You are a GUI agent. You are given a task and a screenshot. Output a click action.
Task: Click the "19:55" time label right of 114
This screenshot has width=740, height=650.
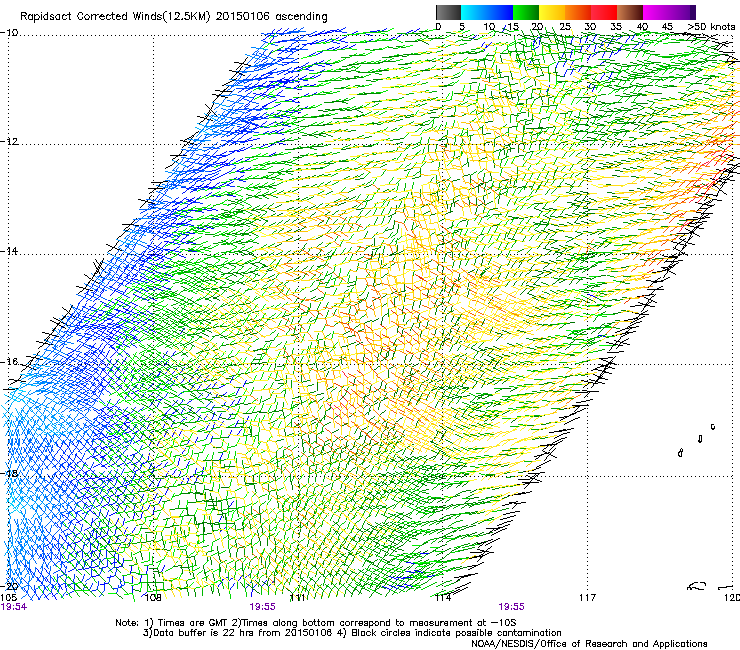512,607
